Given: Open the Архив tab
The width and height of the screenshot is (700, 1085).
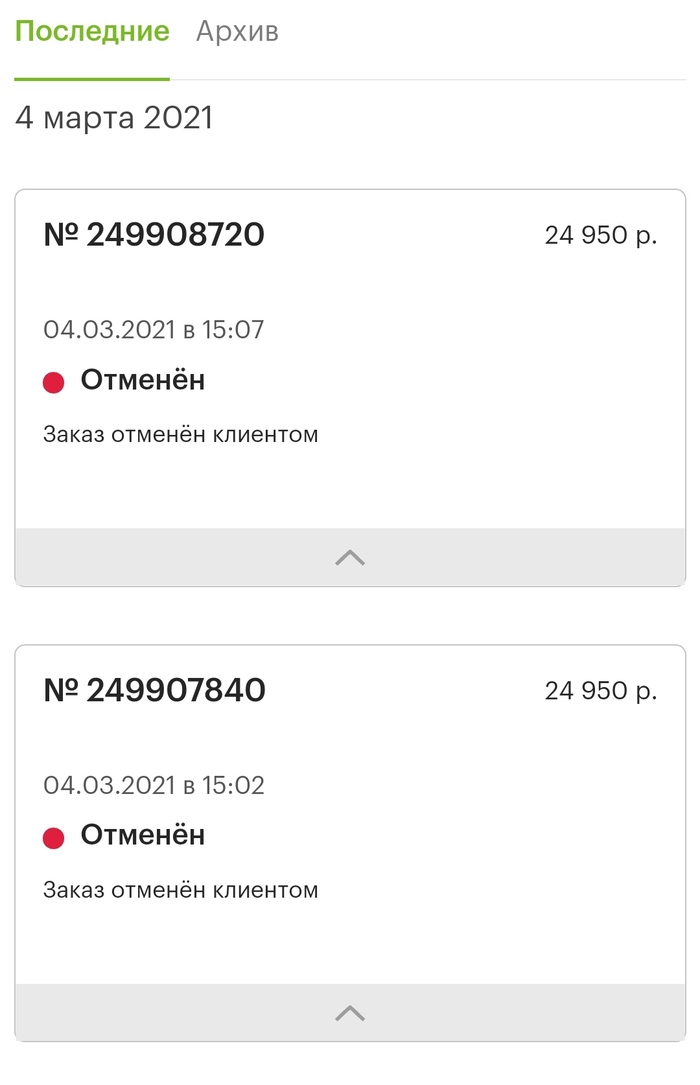Looking at the screenshot, I should (237, 32).
